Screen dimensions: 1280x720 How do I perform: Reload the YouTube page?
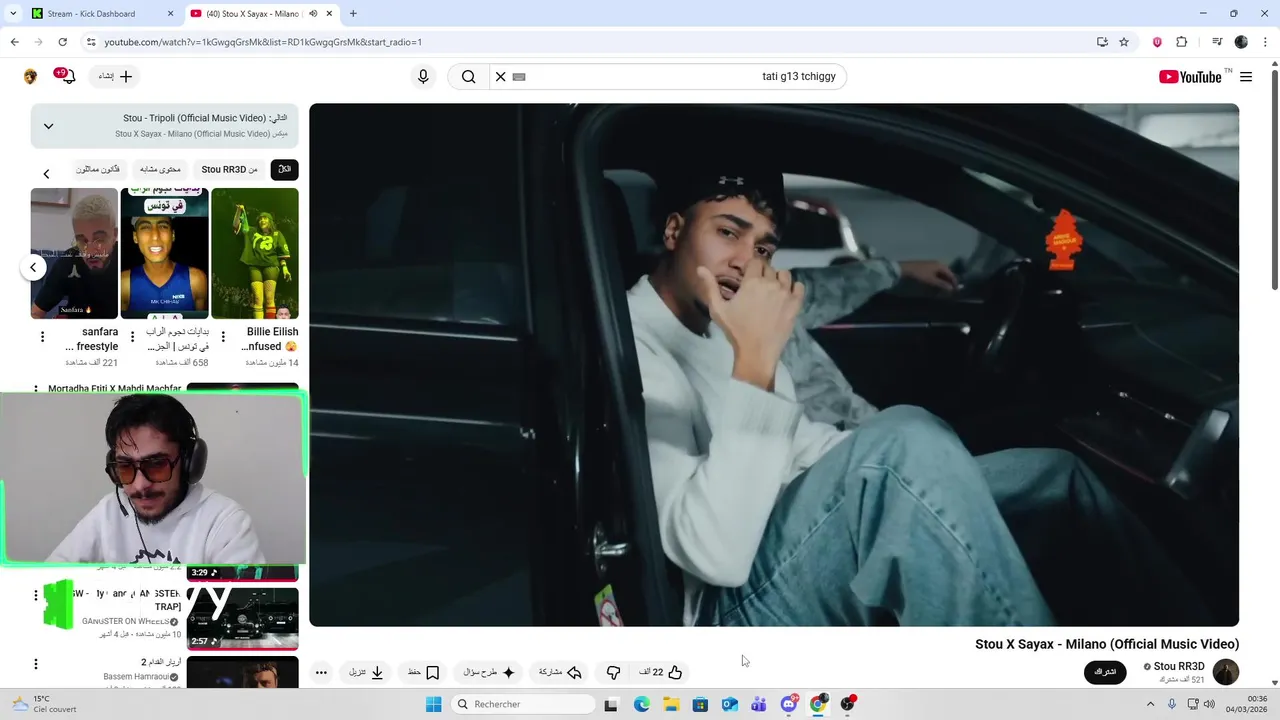[62, 42]
